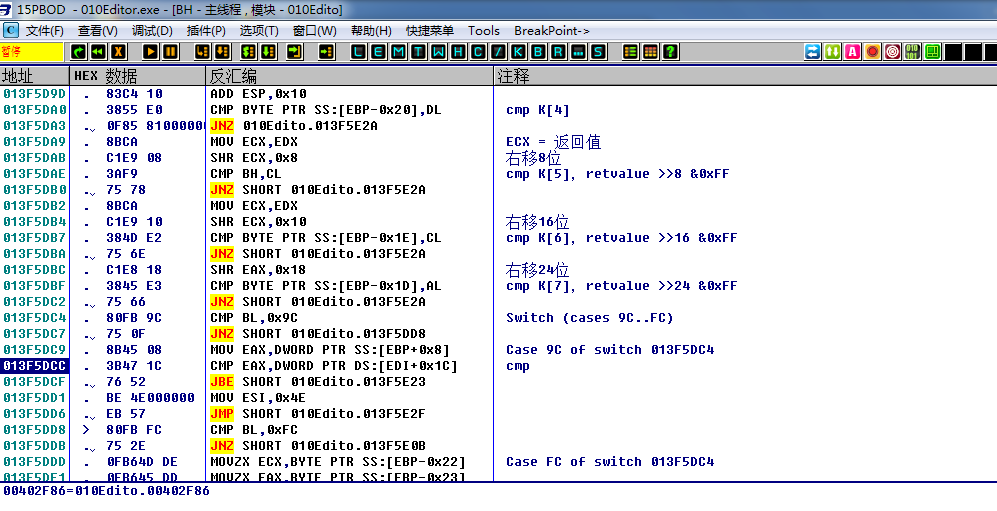Open the 选项(T) menu
The width and height of the screenshot is (997, 511).
pos(259,31)
